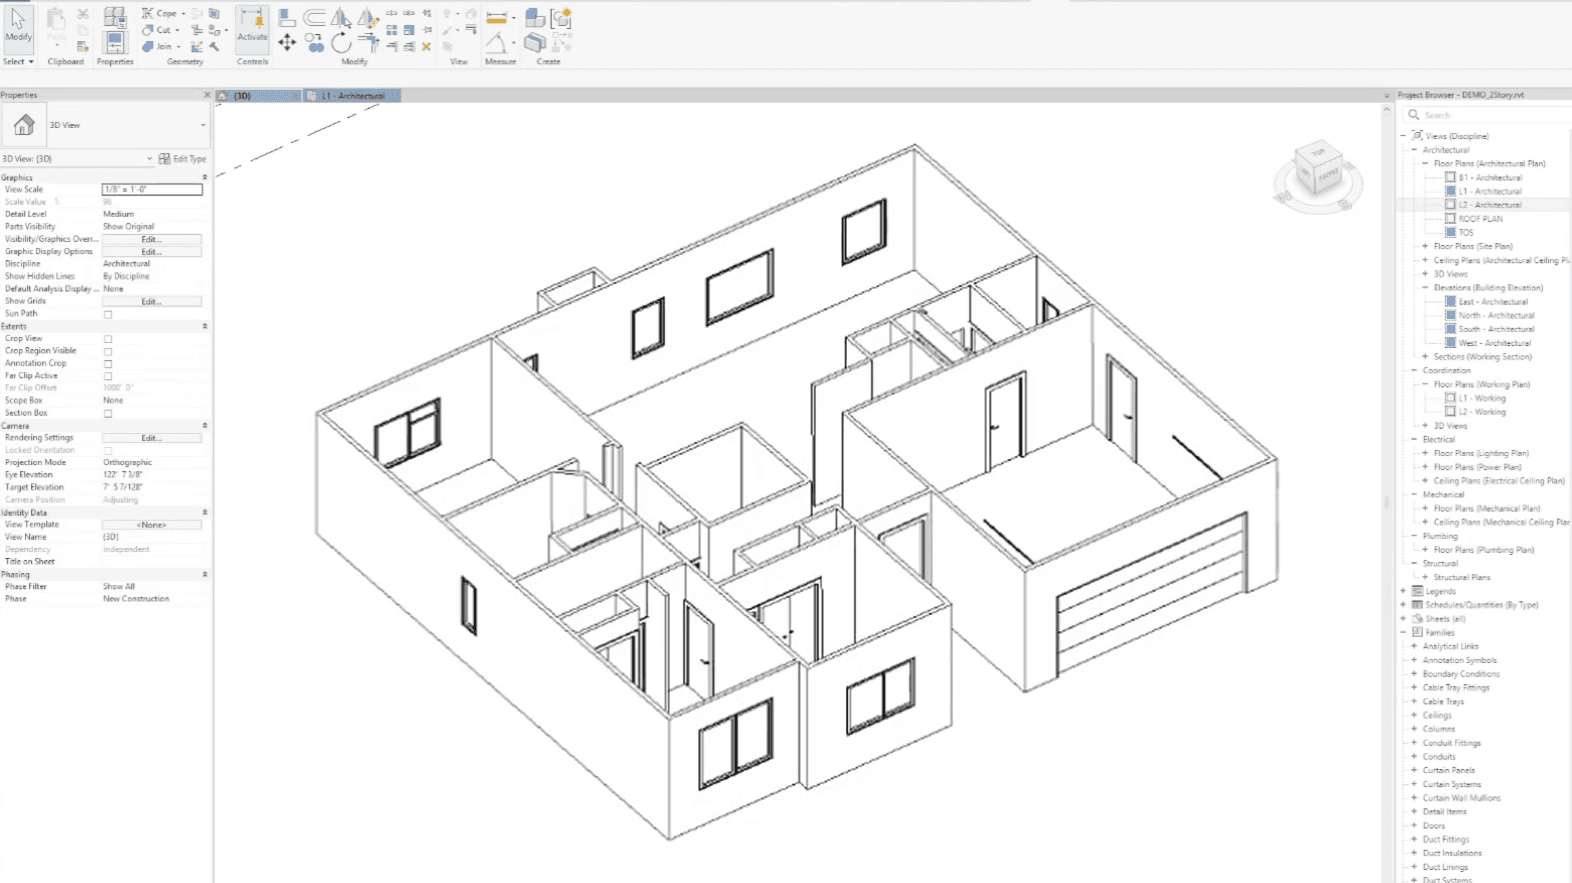Select the Aligned Dimension measure tool
Screen dimensions: 1572x883
(496, 17)
